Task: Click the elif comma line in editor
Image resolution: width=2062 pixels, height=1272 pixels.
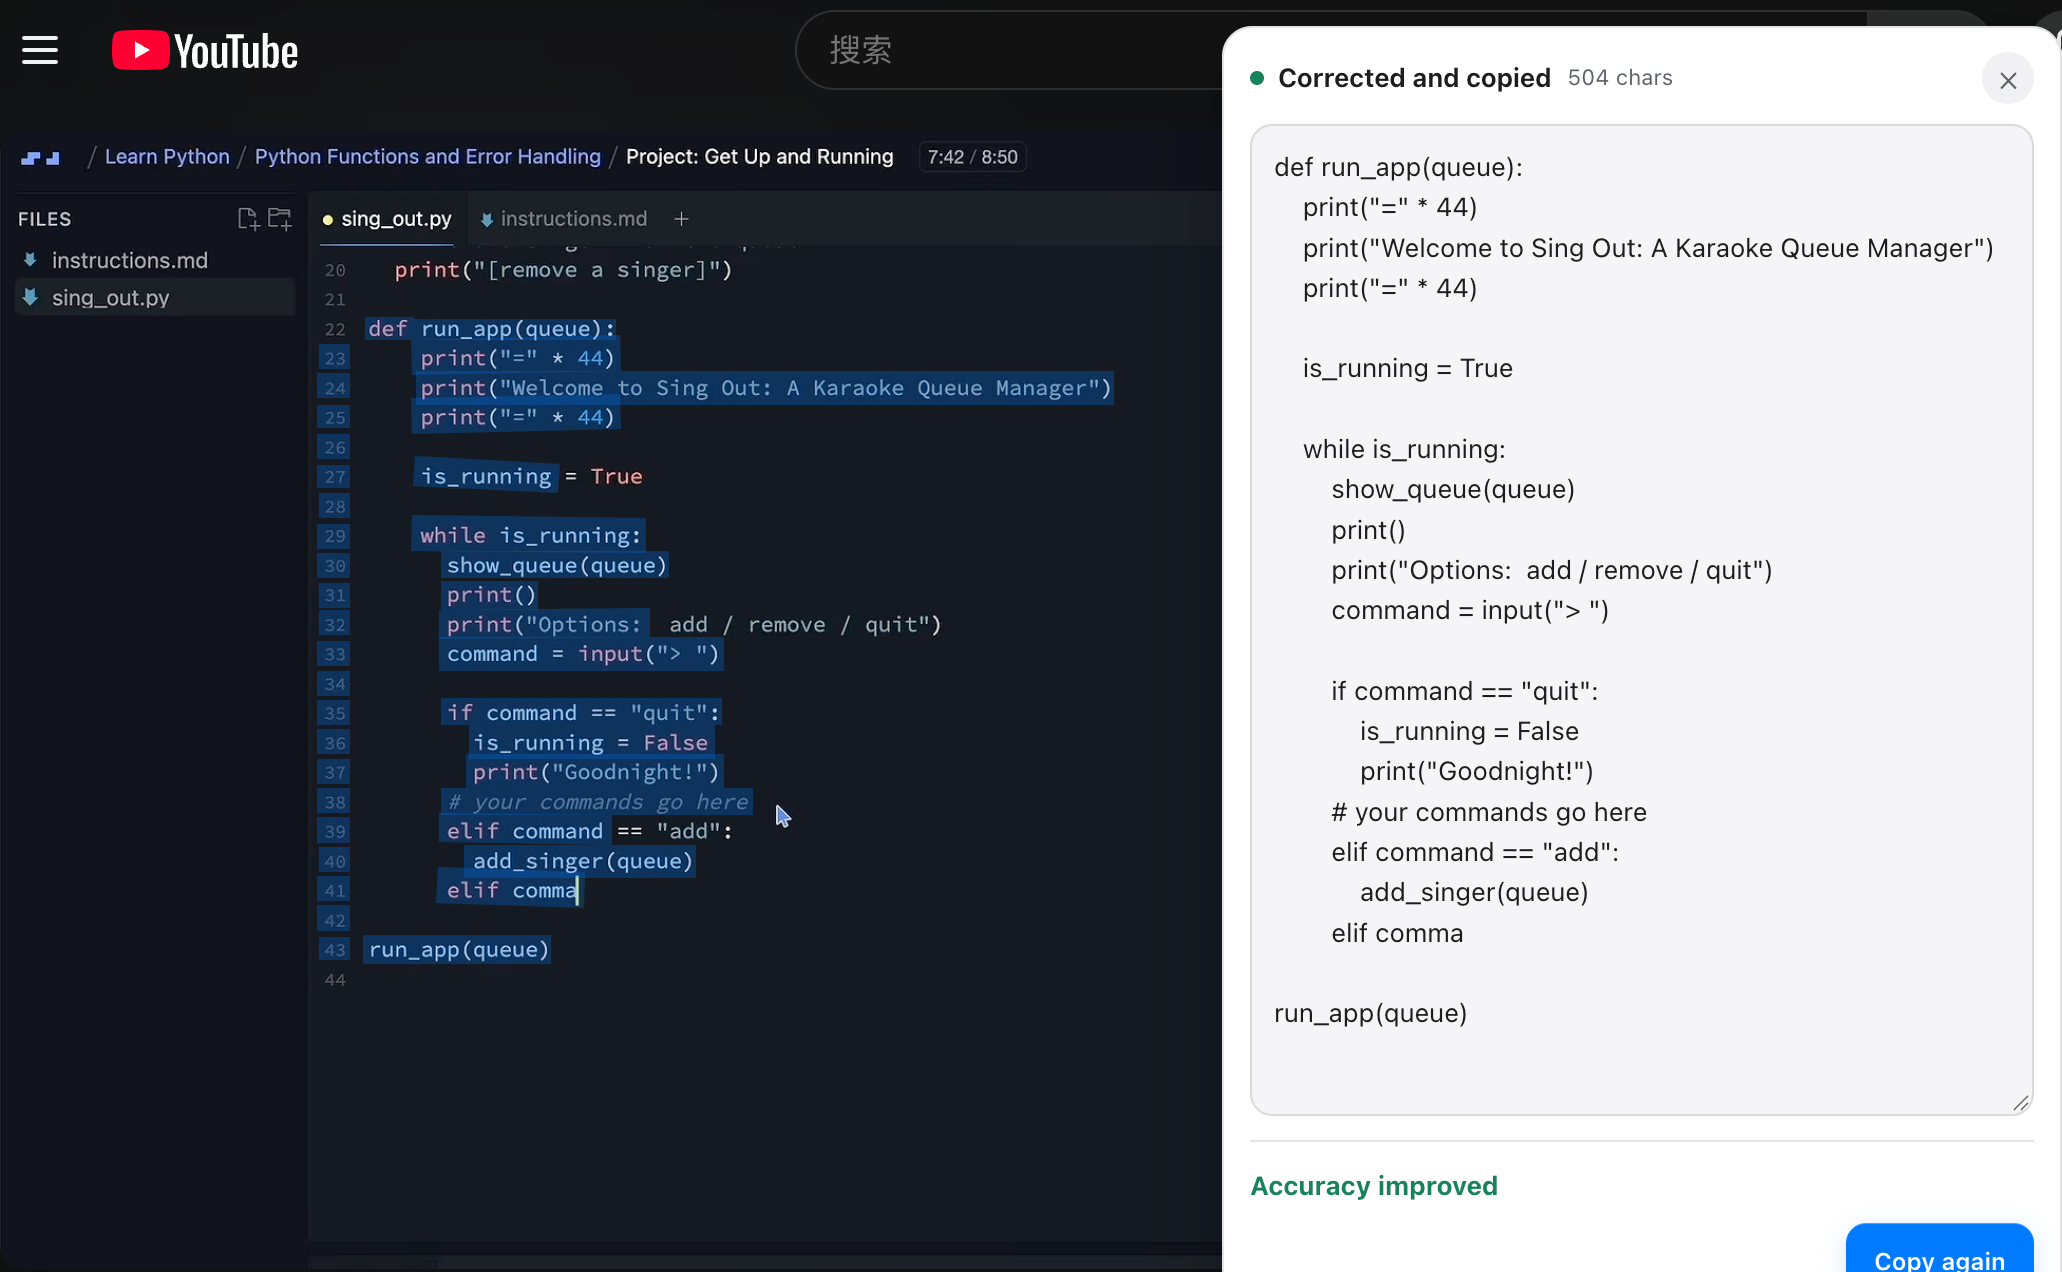Action: [512, 890]
